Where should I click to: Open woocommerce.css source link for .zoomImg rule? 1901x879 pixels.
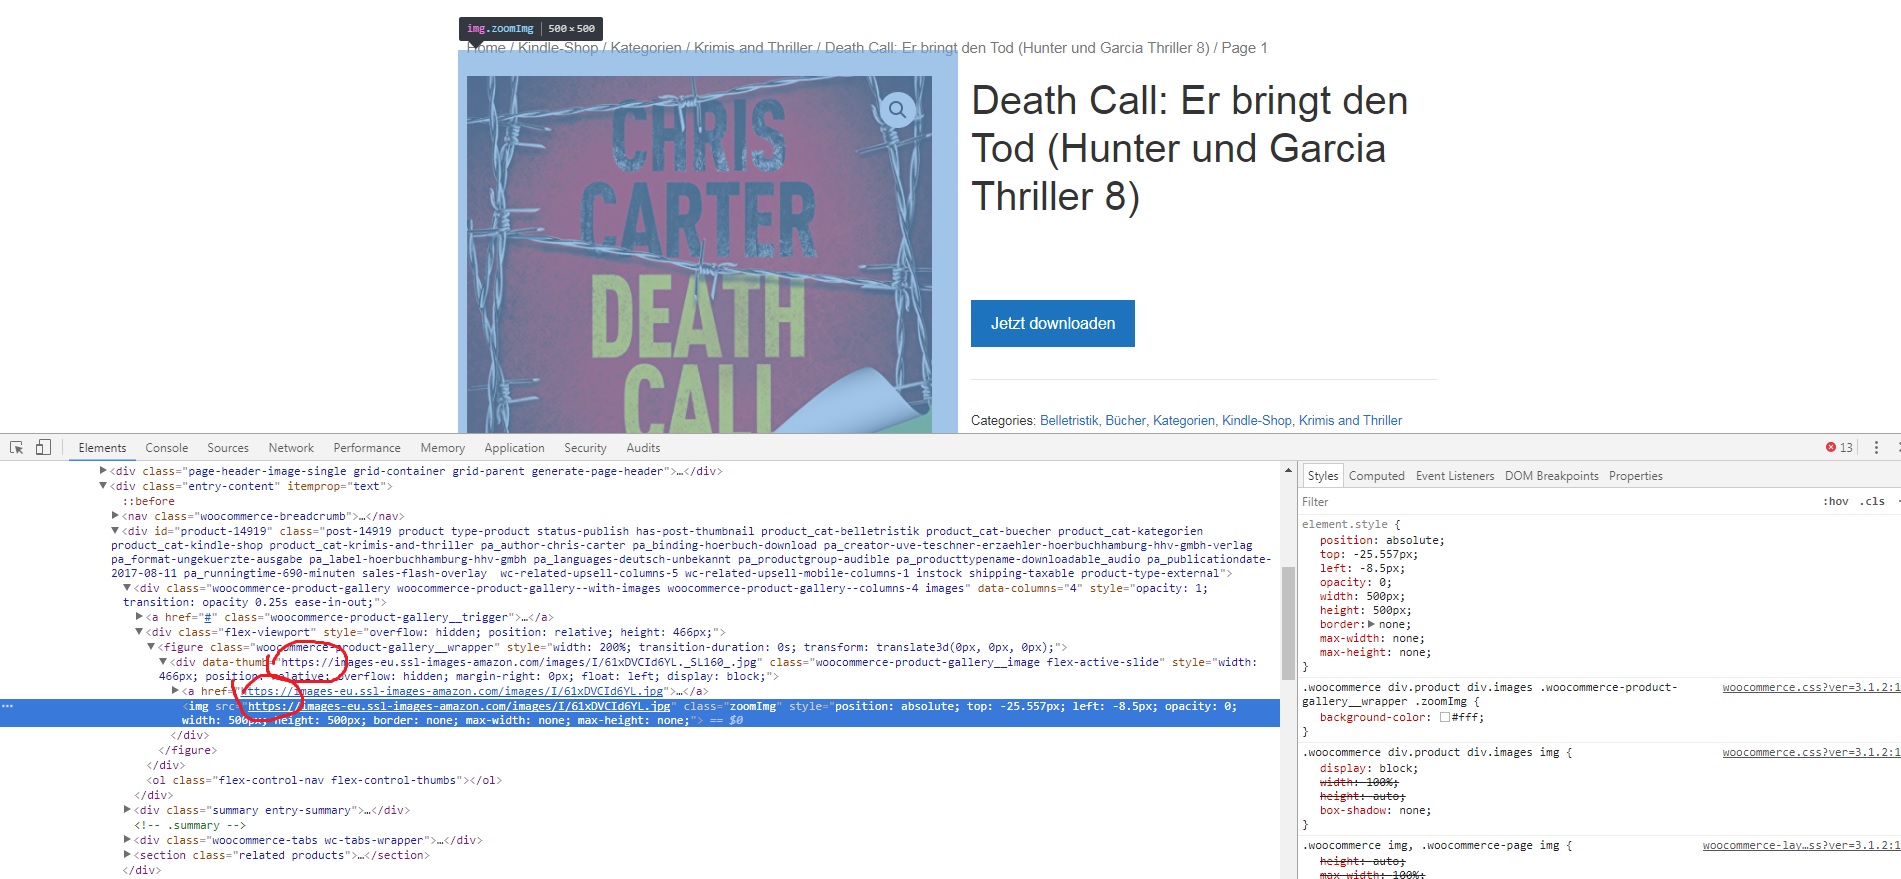[x=1811, y=687]
